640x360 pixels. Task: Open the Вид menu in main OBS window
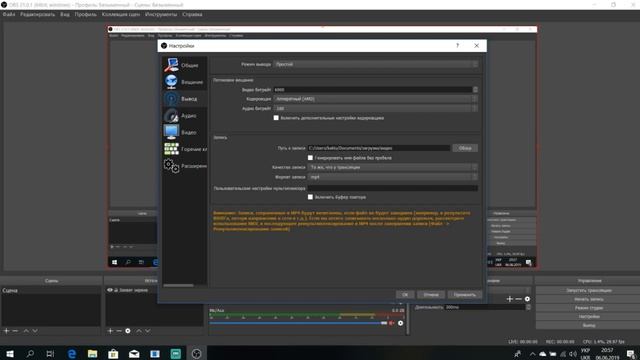click(64, 14)
